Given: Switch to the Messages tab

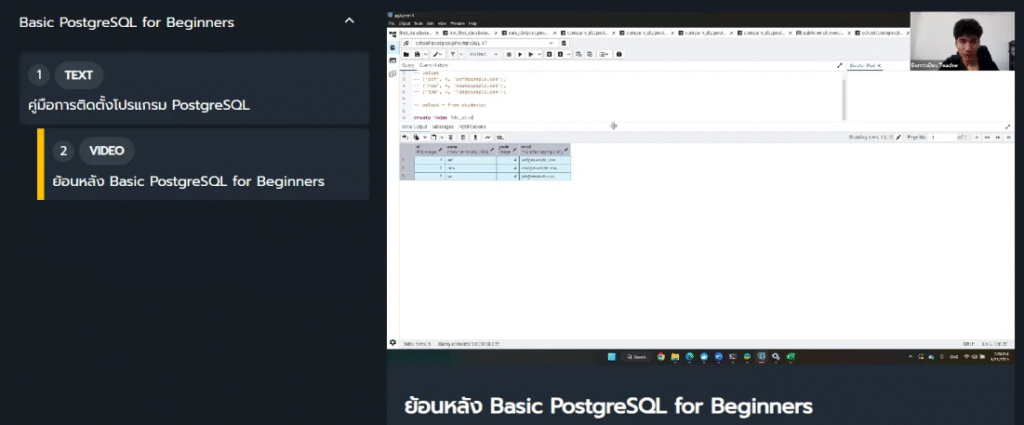Looking at the screenshot, I should (x=444, y=127).
